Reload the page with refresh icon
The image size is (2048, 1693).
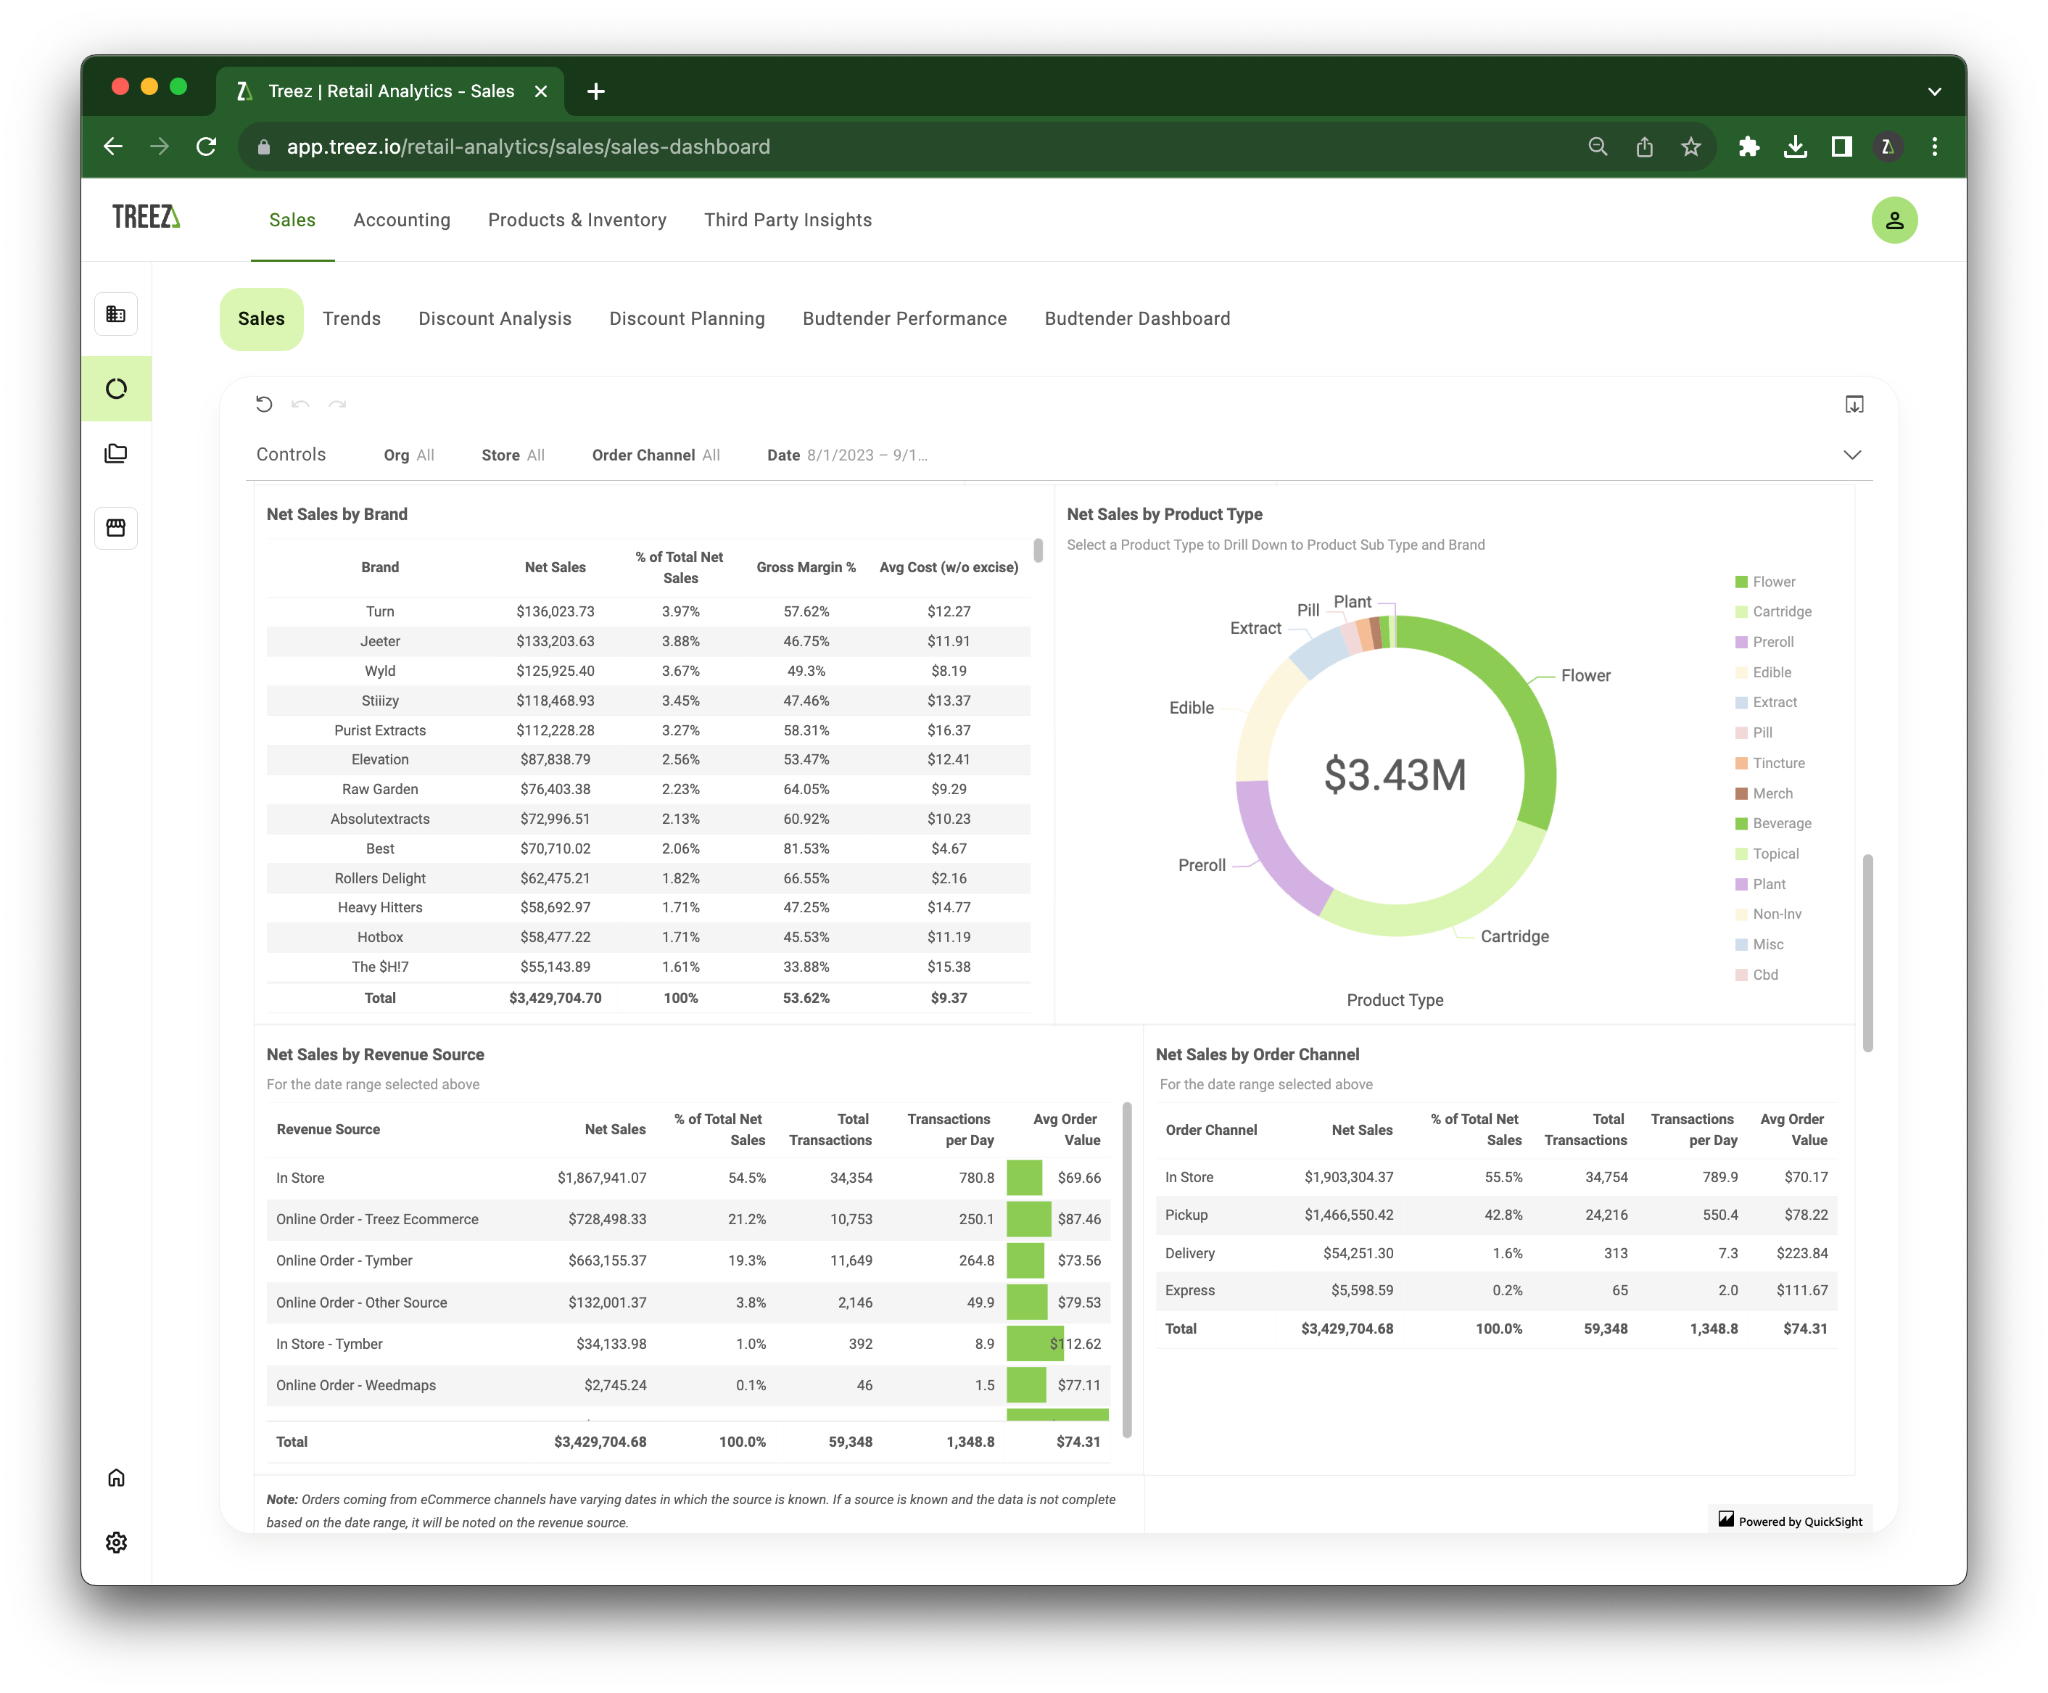click(206, 147)
